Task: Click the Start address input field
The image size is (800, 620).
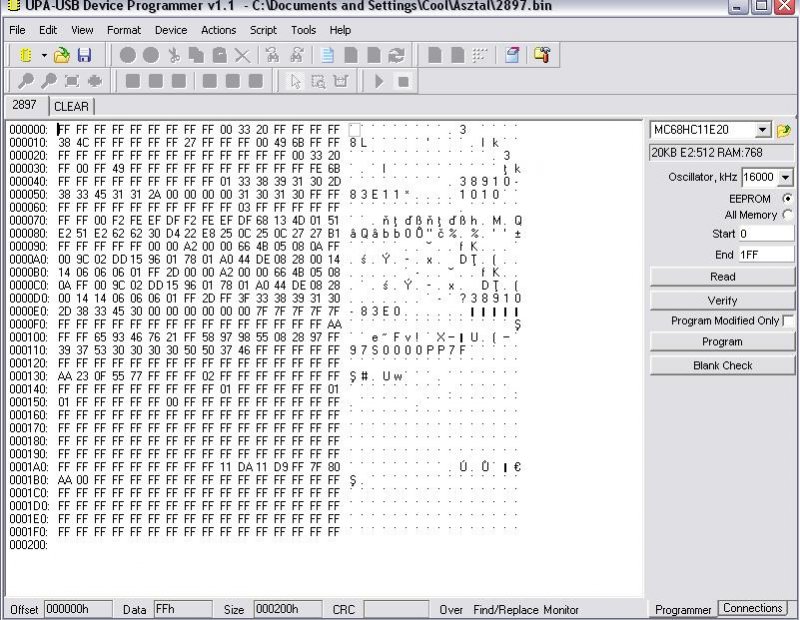Action: tap(767, 234)
